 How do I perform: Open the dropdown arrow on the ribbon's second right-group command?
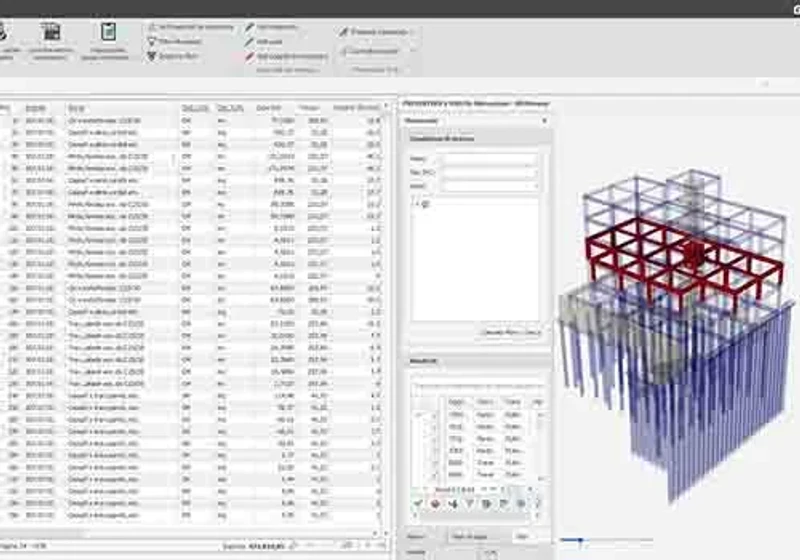point(413,51)
